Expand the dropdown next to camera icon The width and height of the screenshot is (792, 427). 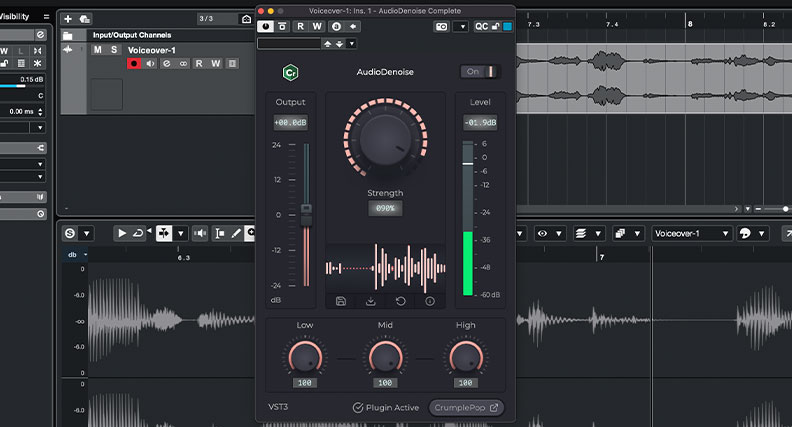tap(461, 26)
